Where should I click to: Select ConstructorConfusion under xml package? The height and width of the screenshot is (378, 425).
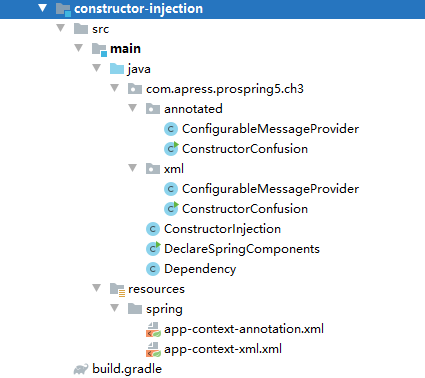245,209
